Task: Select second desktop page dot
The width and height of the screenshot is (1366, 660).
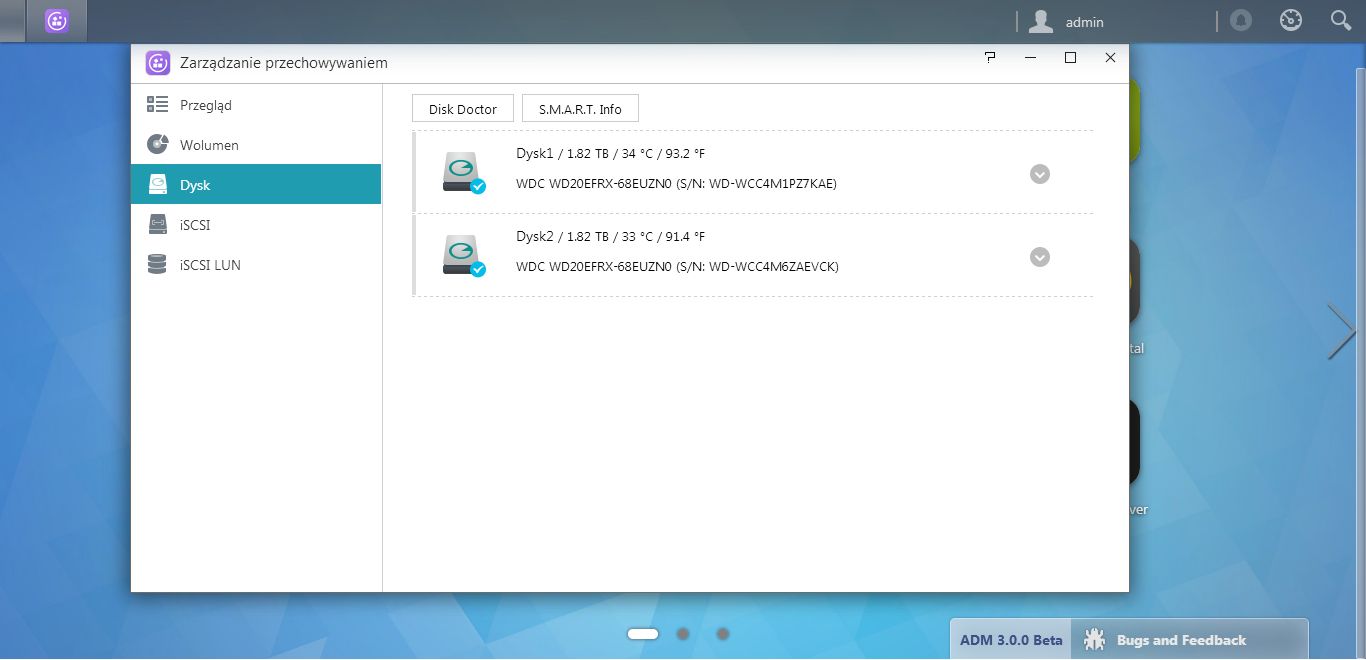Action: point(683,633)
